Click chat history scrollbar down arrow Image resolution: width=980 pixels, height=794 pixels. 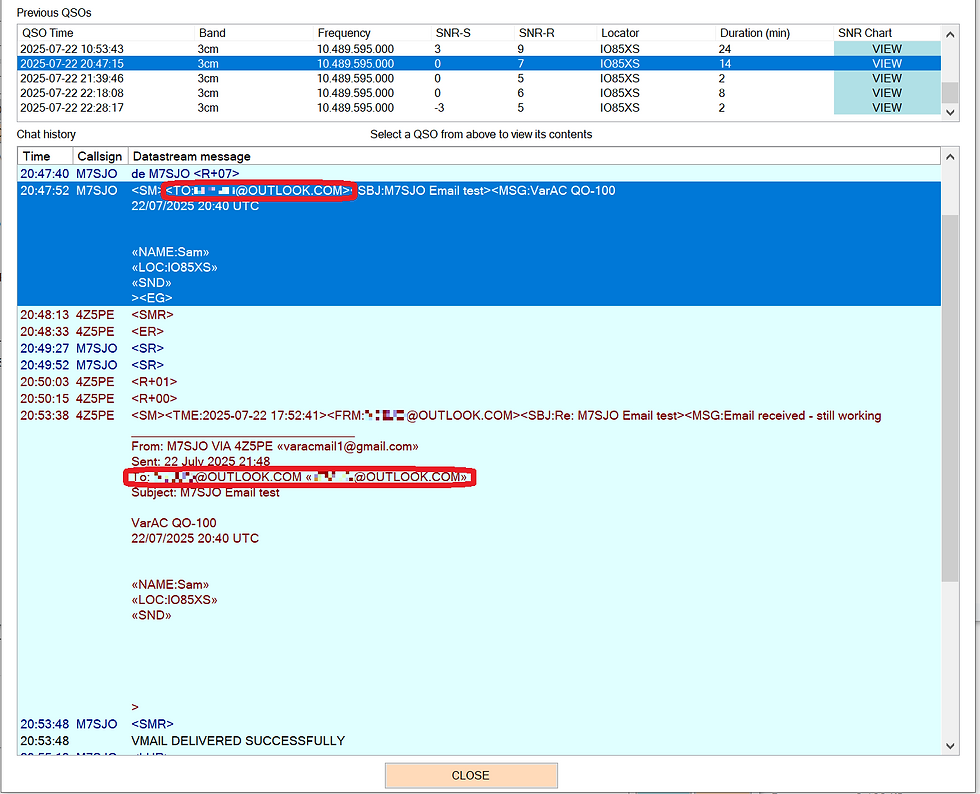click(x=950, y=746)
